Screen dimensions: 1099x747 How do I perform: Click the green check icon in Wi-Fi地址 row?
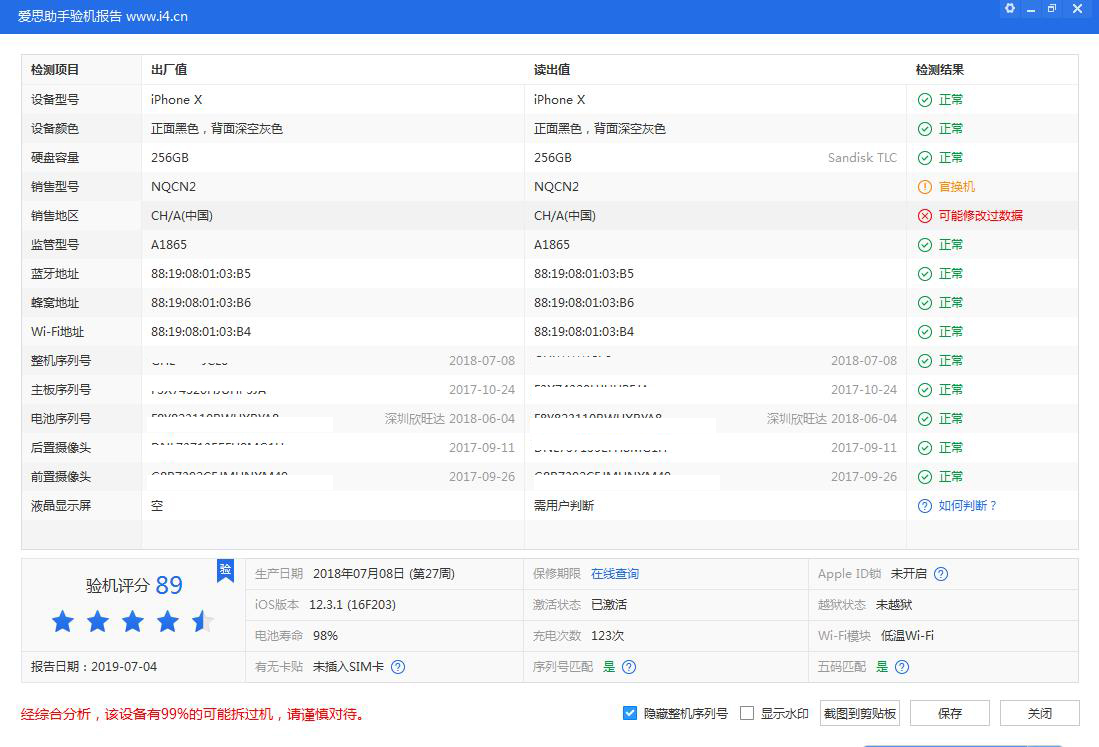[924, 331]
